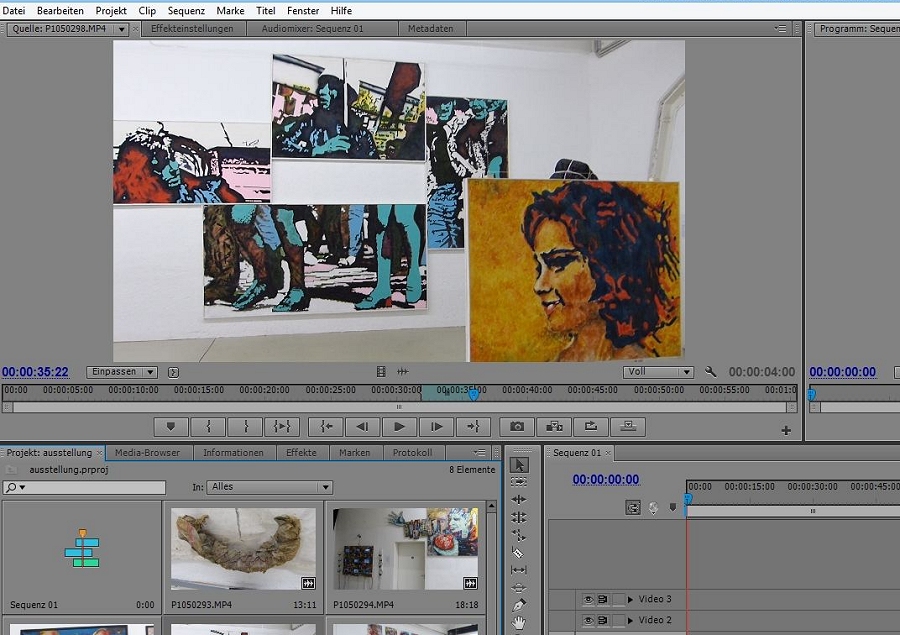Set In point in Source monitor
Image resolution: width=900 pixels, height=635 pixels.
pos(208,427)
